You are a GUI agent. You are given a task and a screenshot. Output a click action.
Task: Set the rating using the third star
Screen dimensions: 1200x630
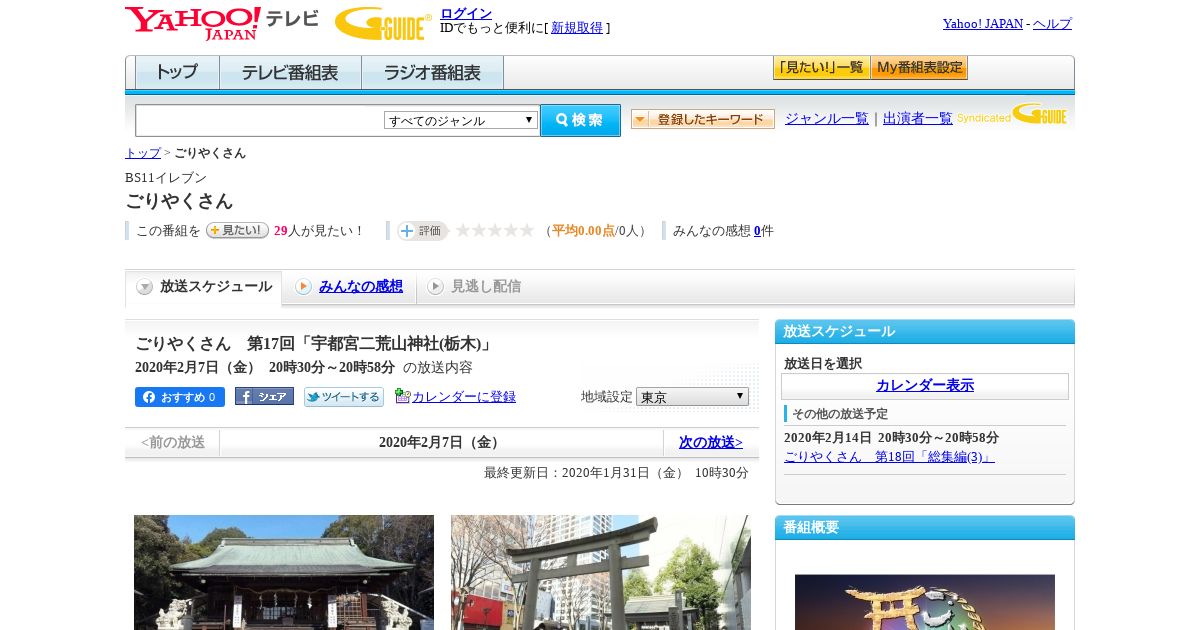495,230
